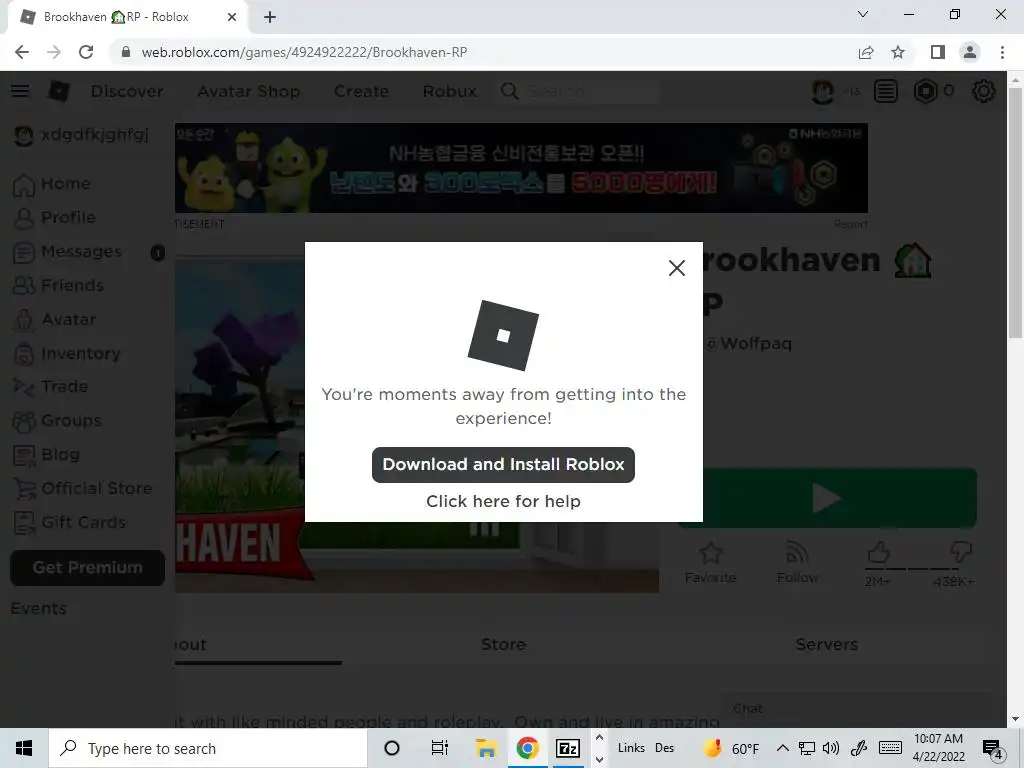Click the Korean NH advertisement banner
Image resolution: width=1024 pixels, height=768 pixels.
click(x=521, y=168)
